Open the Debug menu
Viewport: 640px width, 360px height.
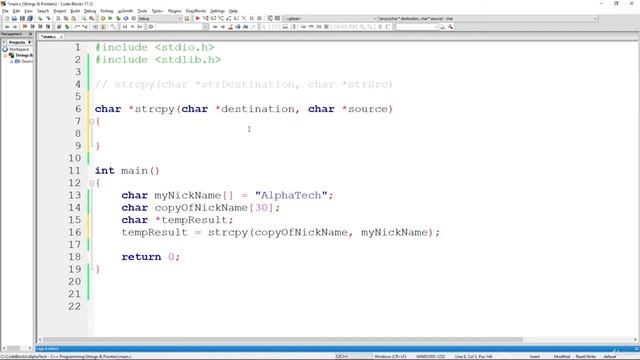pos(90,11)
